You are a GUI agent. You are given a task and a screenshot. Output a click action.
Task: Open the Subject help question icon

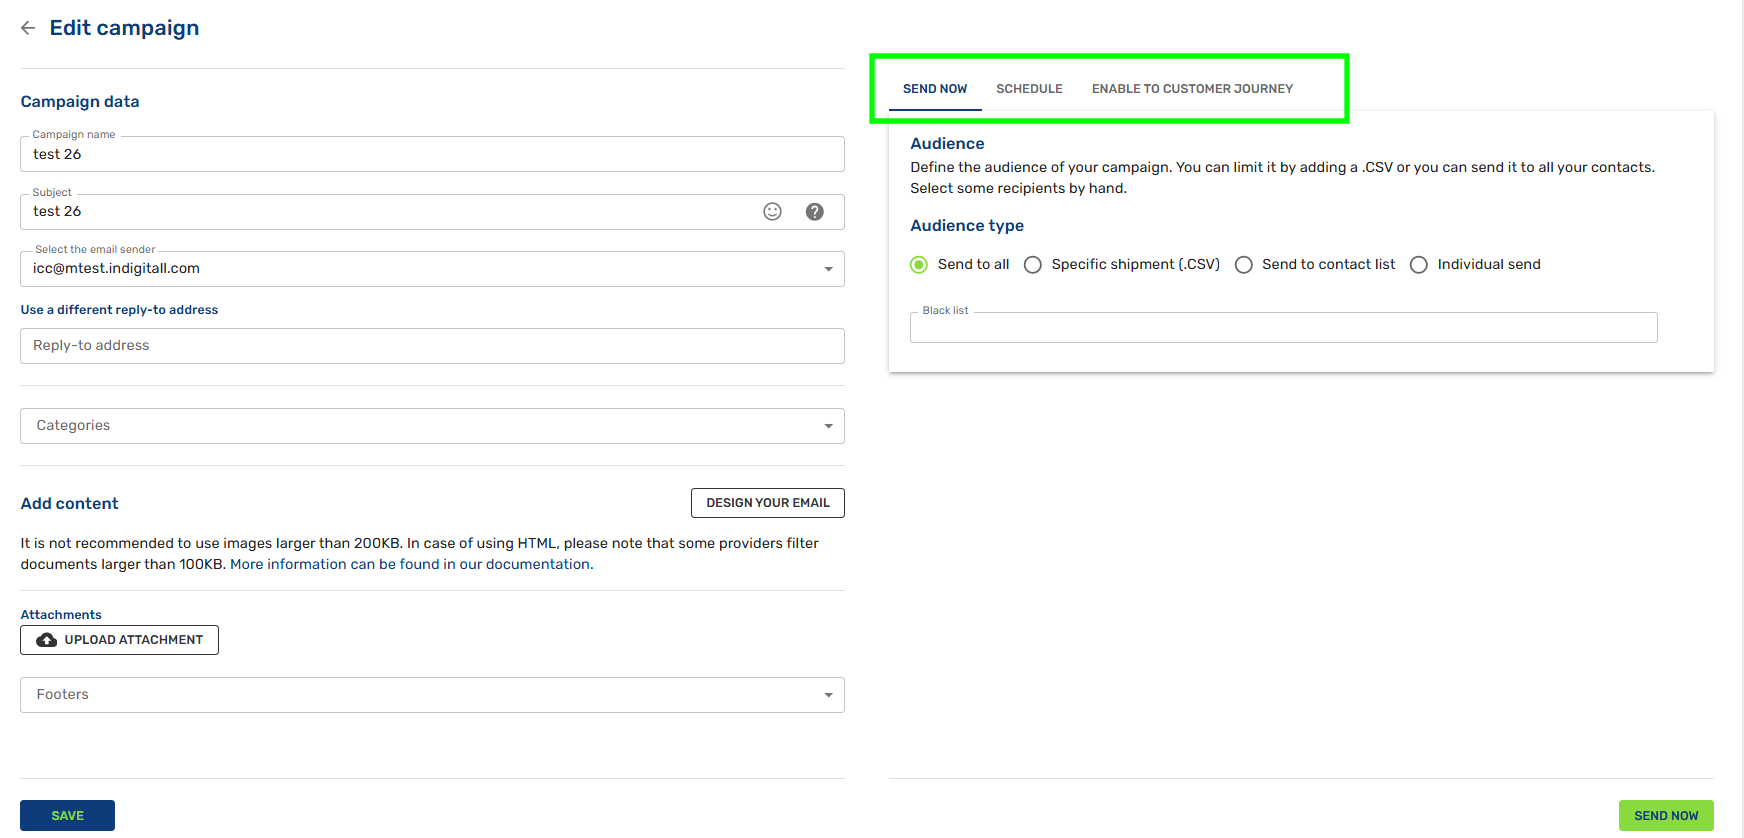tap(815, 211)
